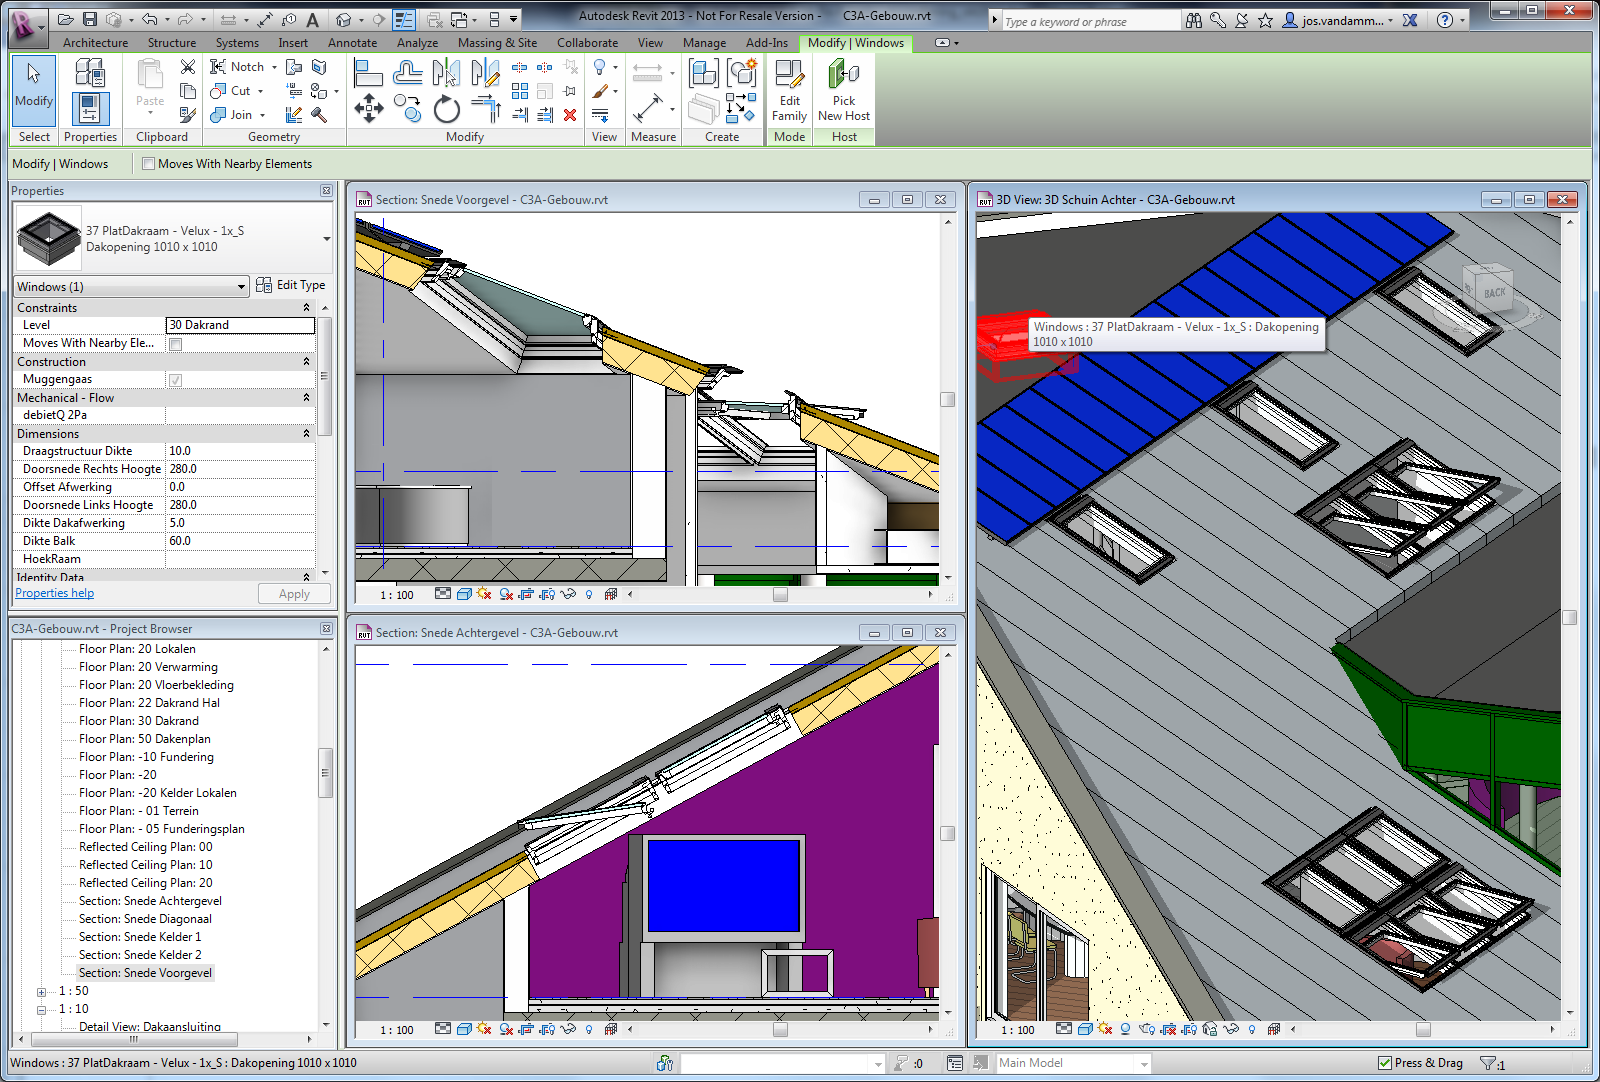This screenshot has height=1082, width=1600.
Task: Toggle the Press & Drag checkbox
Action: click(x=1385, y=1063)
